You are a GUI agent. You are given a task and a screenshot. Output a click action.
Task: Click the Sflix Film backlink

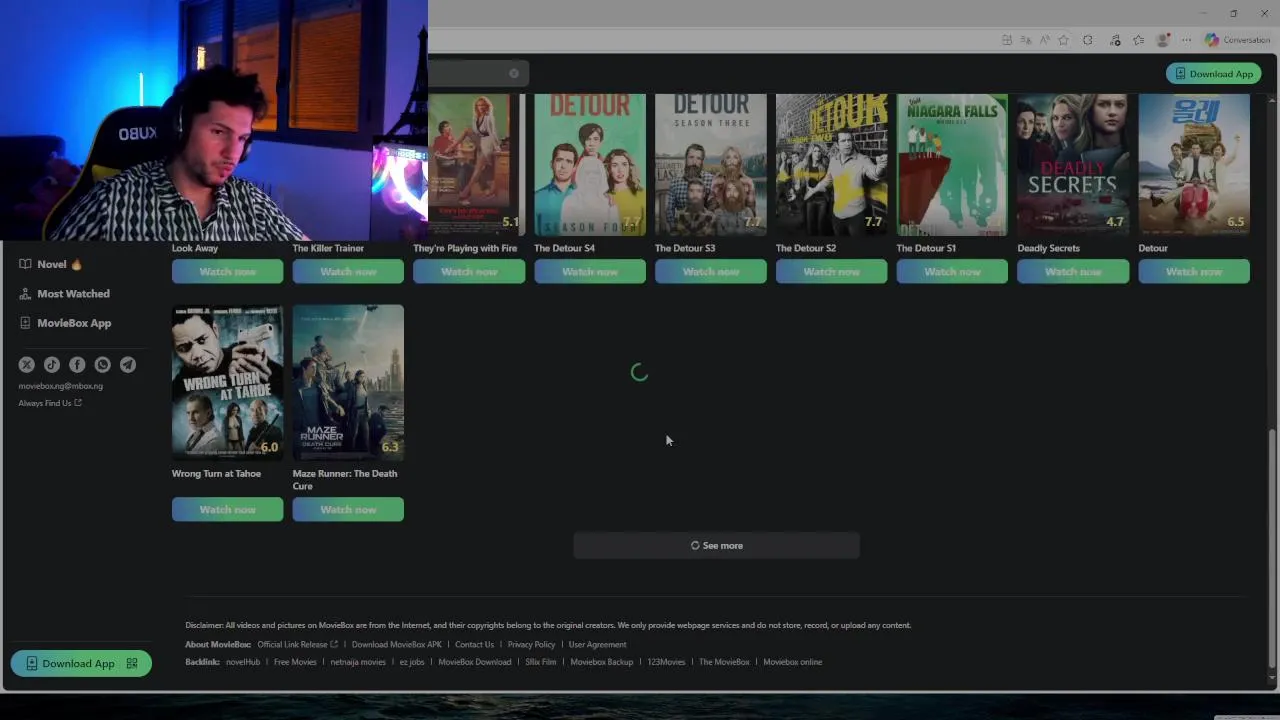pyautogui.click(x=541, y=662)
